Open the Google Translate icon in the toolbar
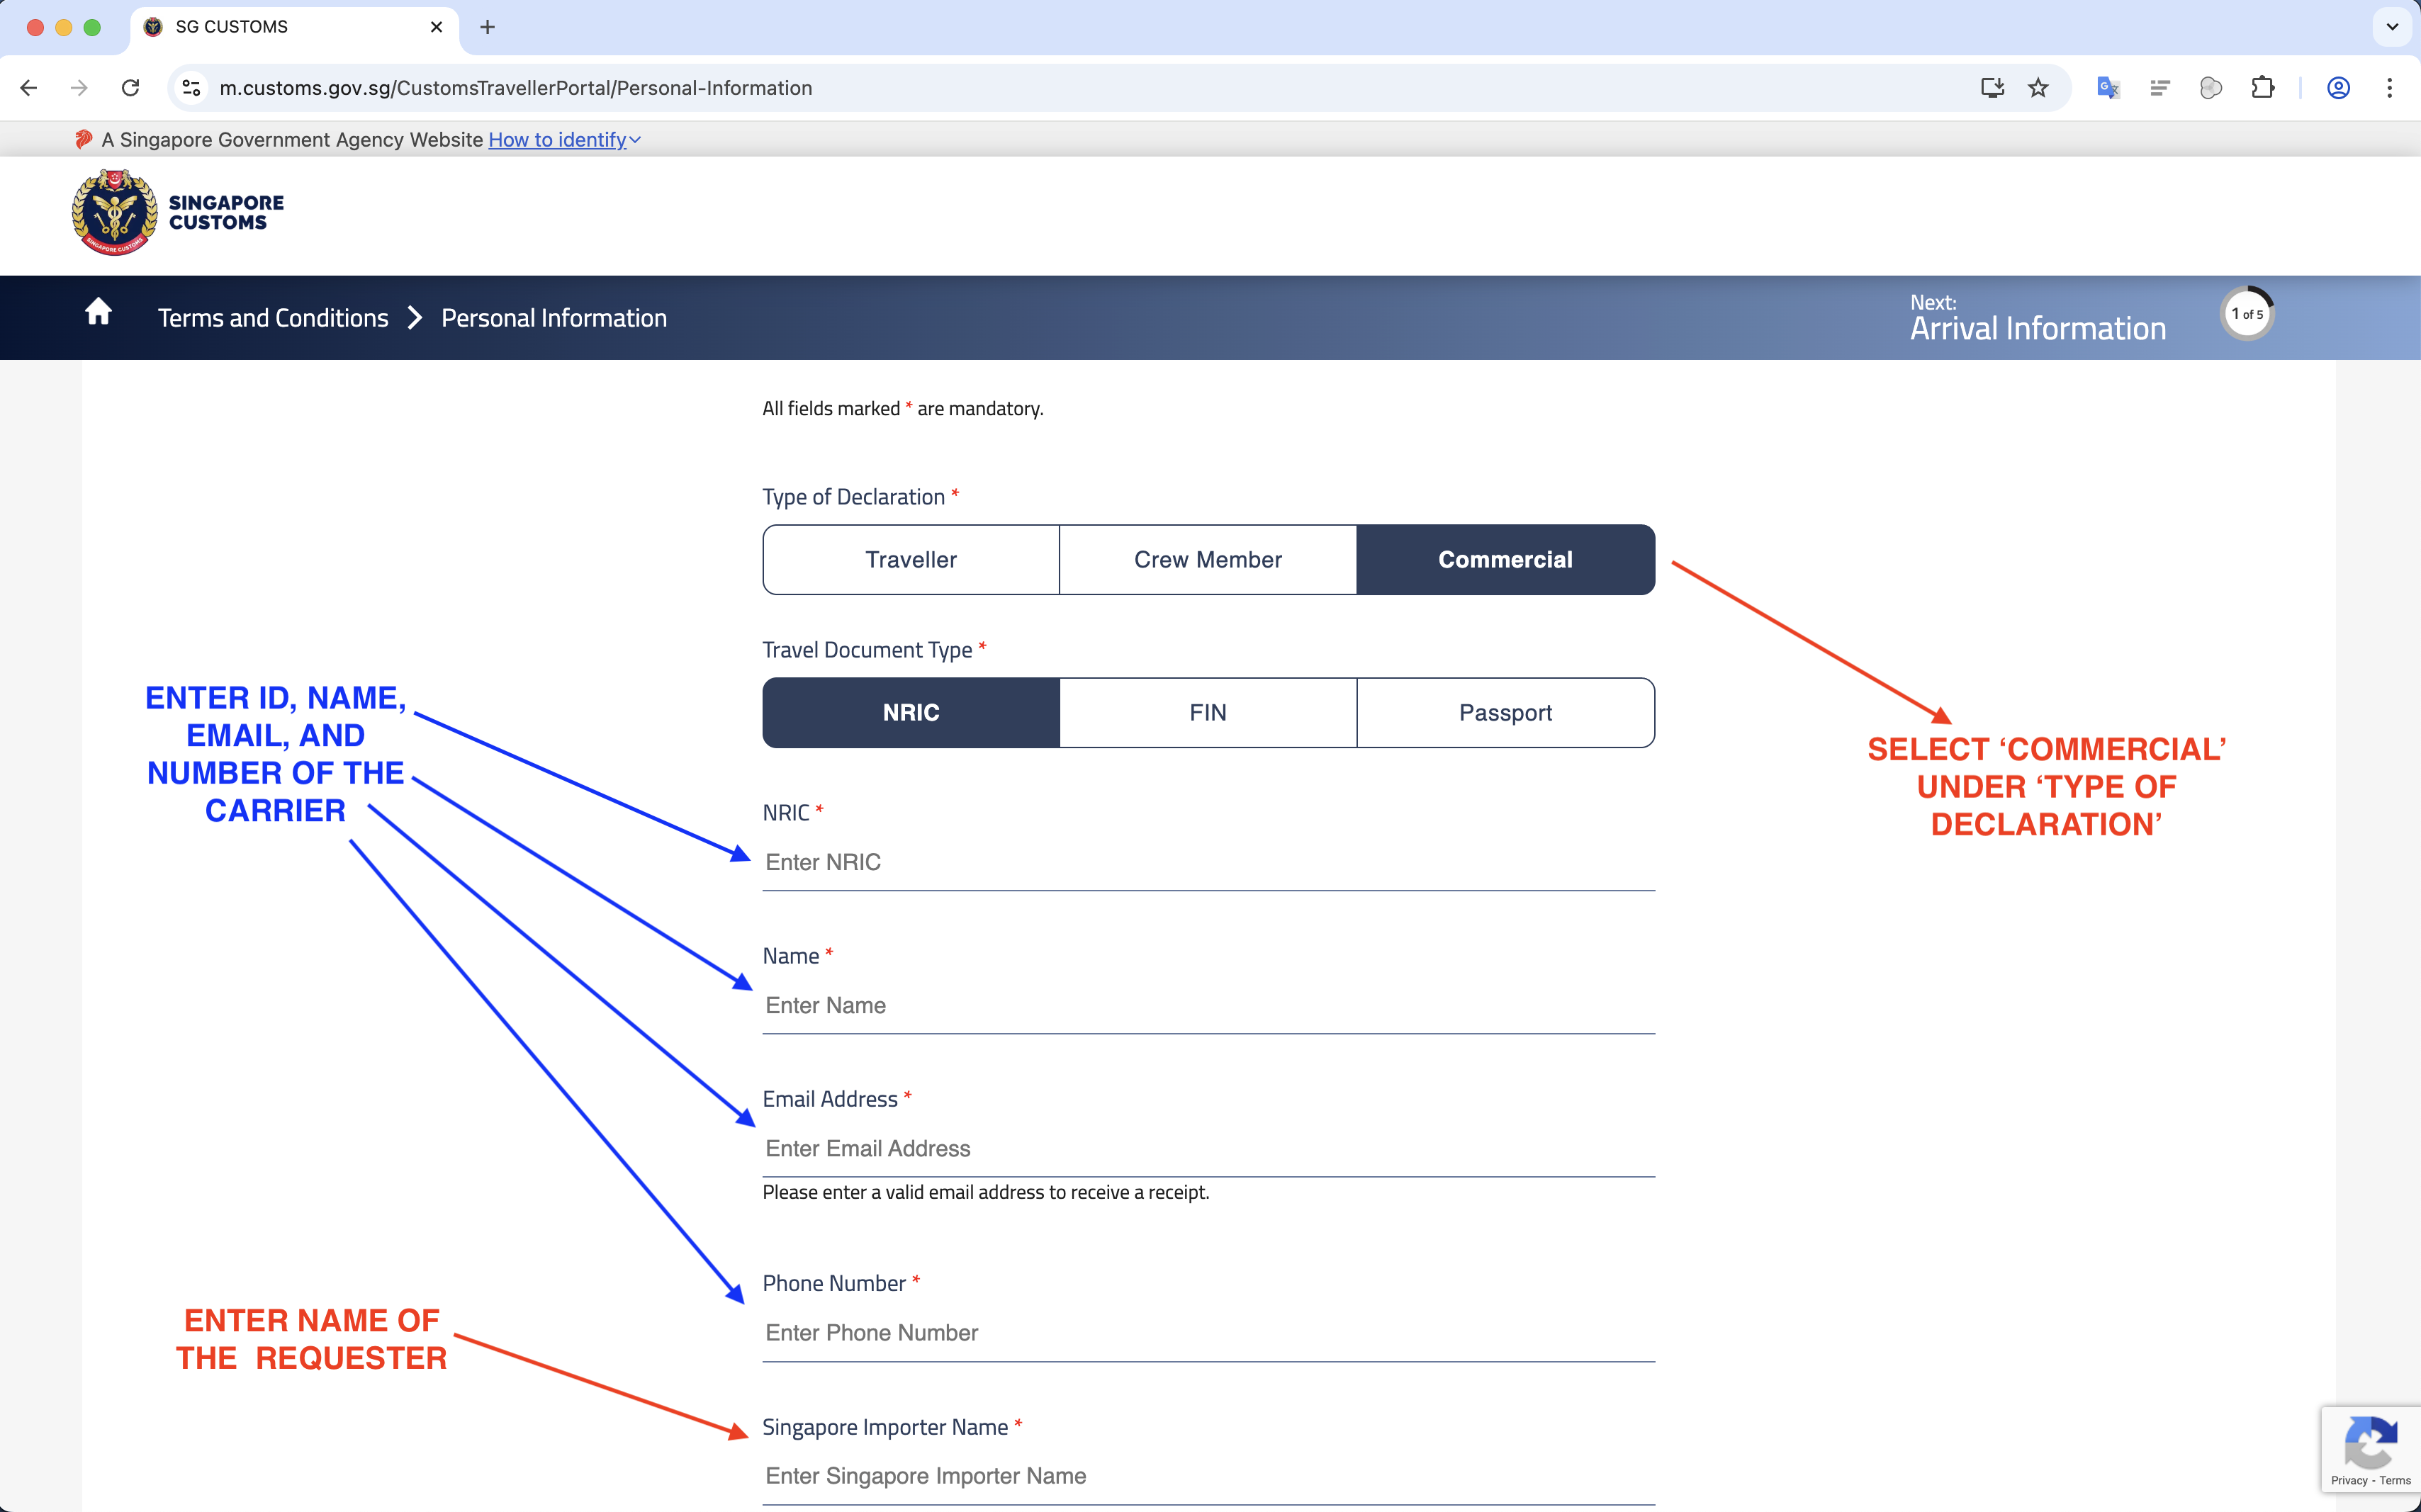Image resolution: width=2421 pixels, height=1512 pixels. coord(2107,88)
